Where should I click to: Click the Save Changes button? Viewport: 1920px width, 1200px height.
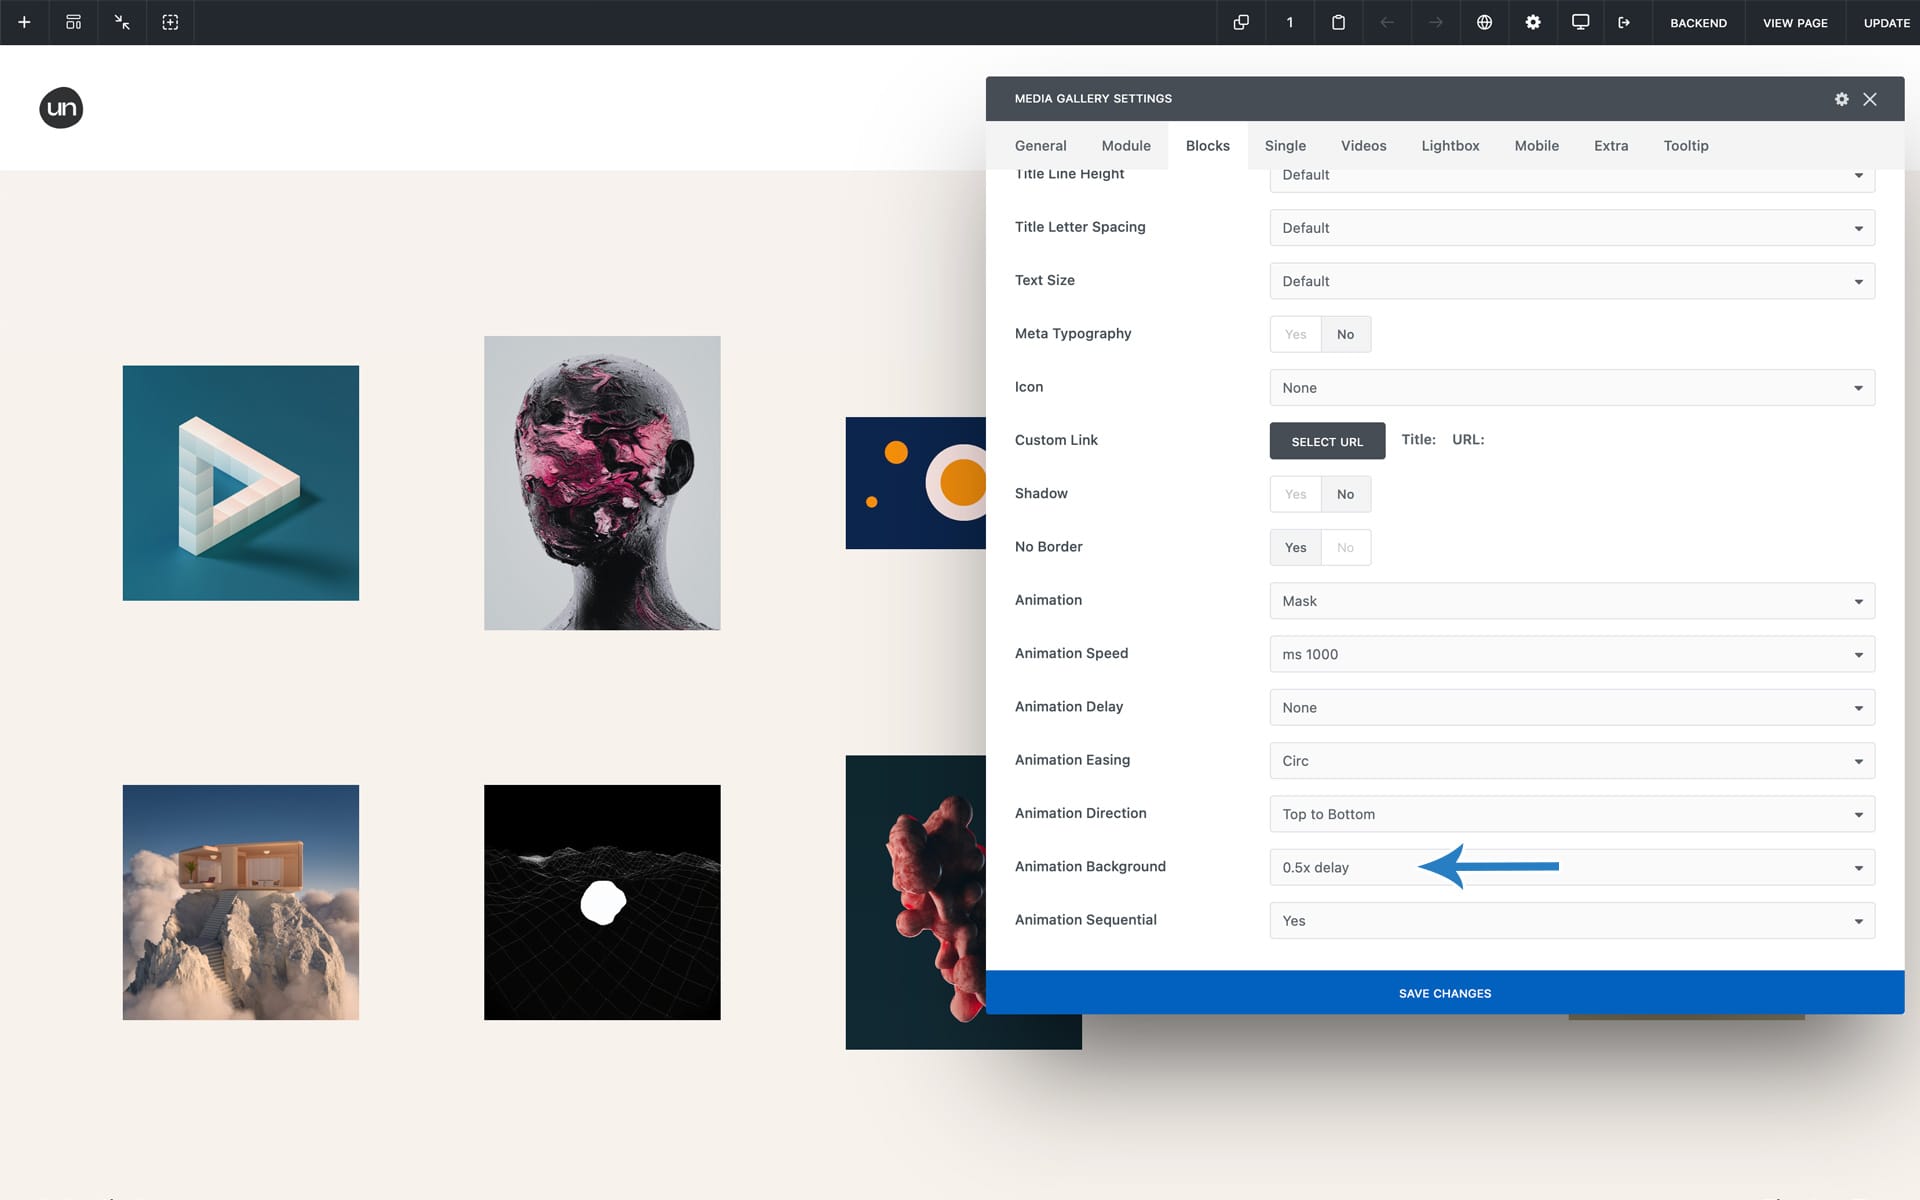coord(1444,993)
